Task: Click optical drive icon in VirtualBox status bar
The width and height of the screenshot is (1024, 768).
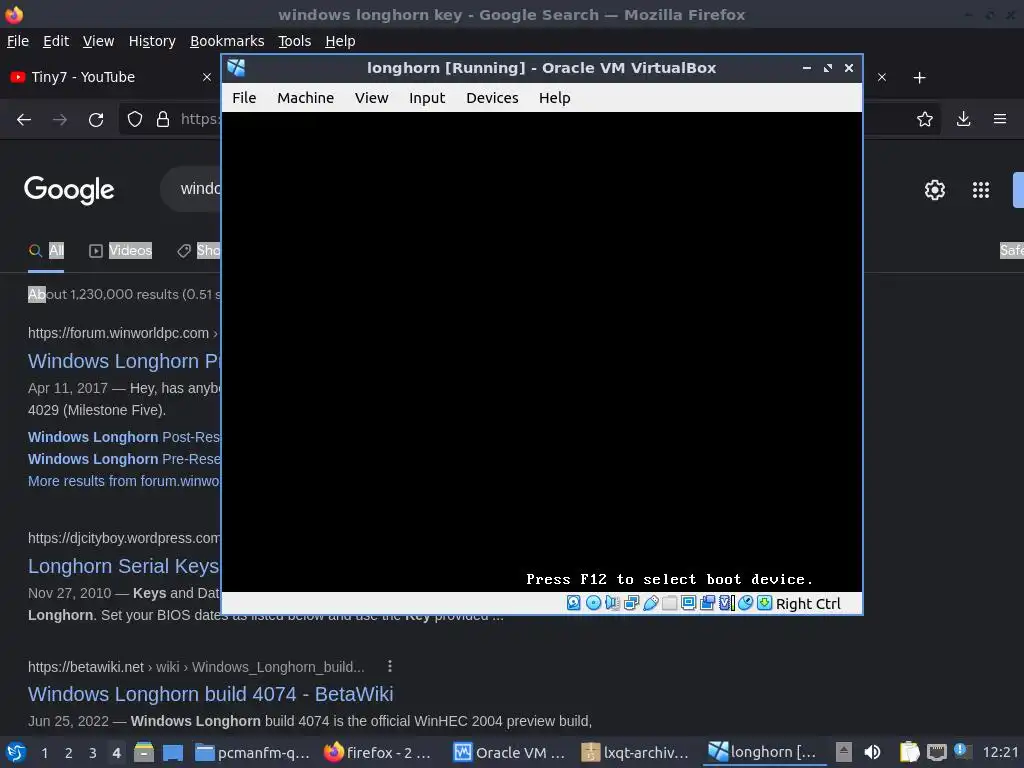Action: [593, 603]
